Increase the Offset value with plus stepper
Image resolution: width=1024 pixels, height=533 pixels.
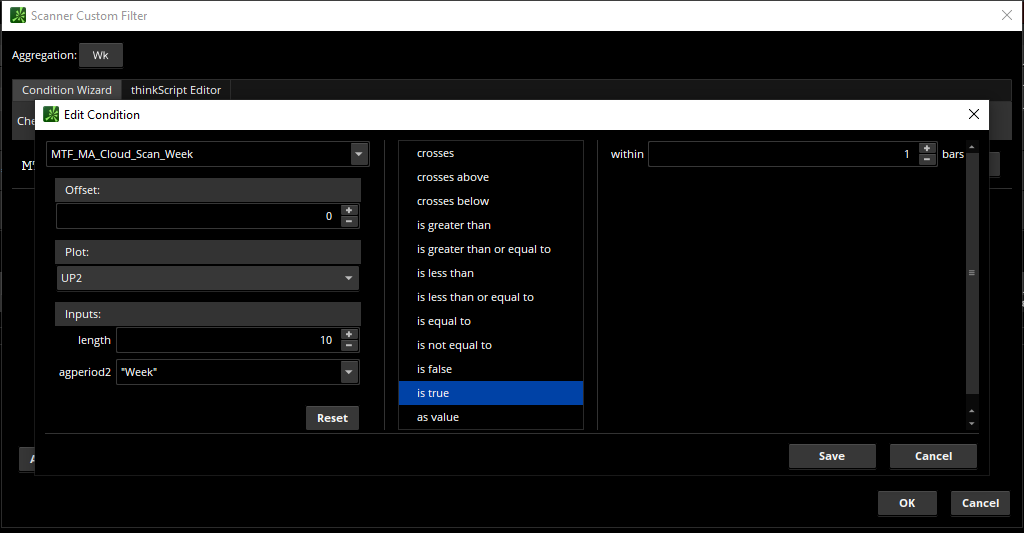tap(348, 210)
